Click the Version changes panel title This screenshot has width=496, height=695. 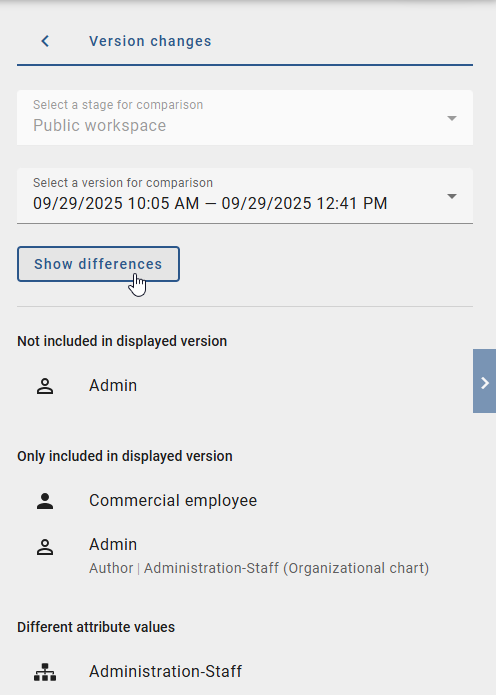[x=150, y=41]
